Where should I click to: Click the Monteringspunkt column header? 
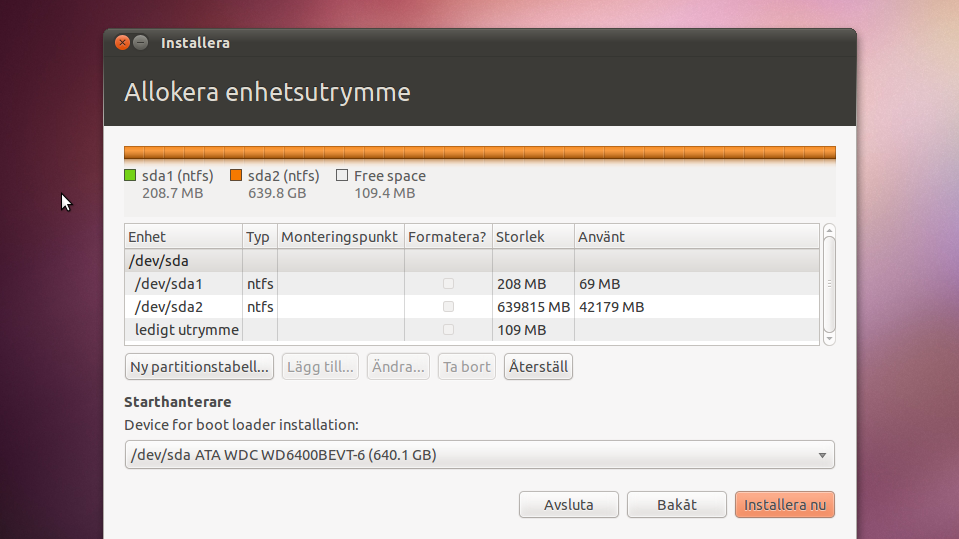tap(341, 237)
